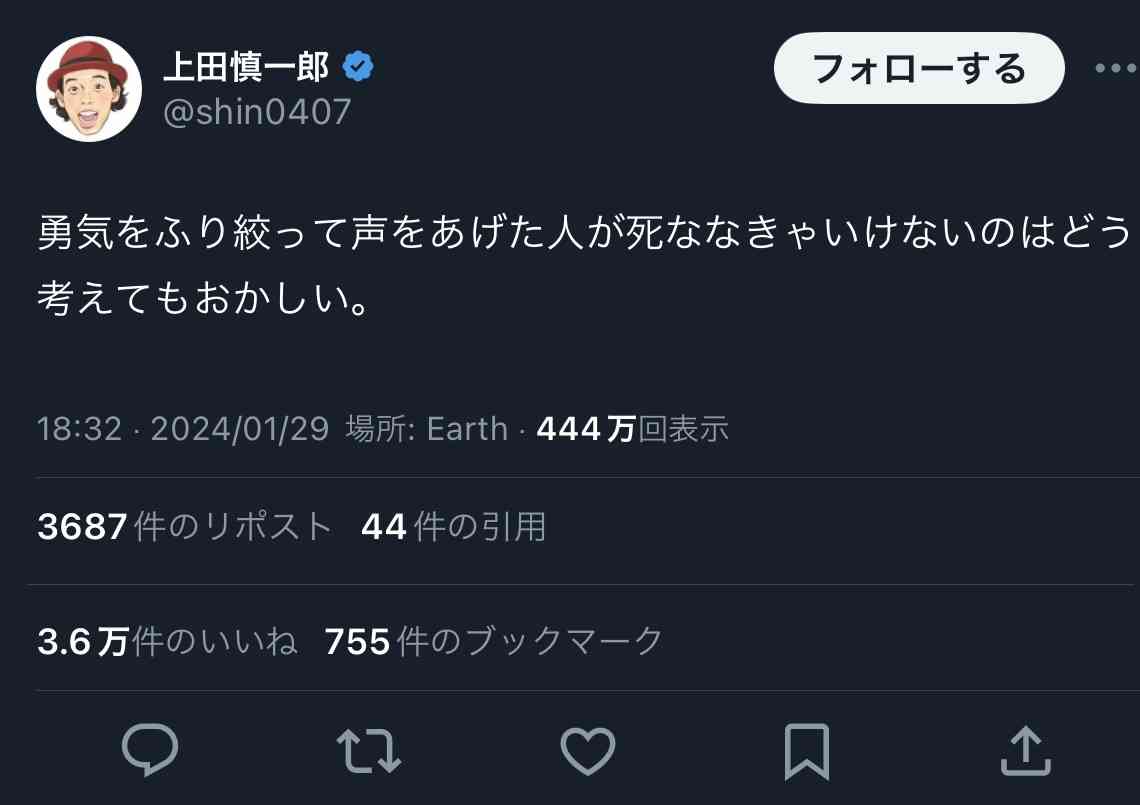Tap the 場所: Earth location label
The image size is (1140, 805).
[427, 429]
